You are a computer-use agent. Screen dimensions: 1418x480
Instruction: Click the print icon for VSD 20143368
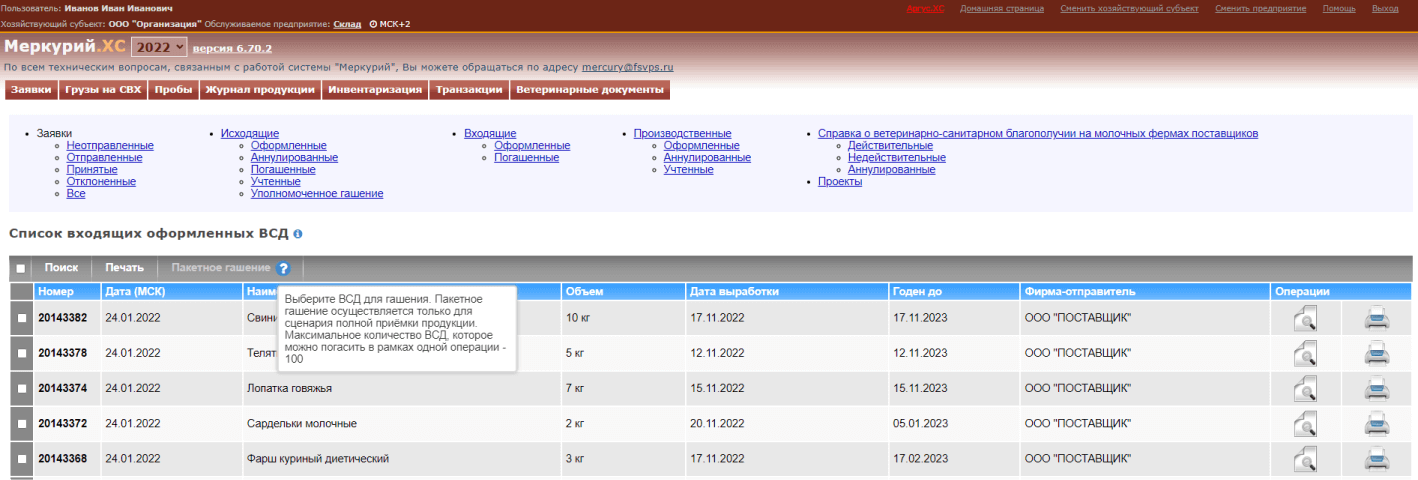(1377, 459)
